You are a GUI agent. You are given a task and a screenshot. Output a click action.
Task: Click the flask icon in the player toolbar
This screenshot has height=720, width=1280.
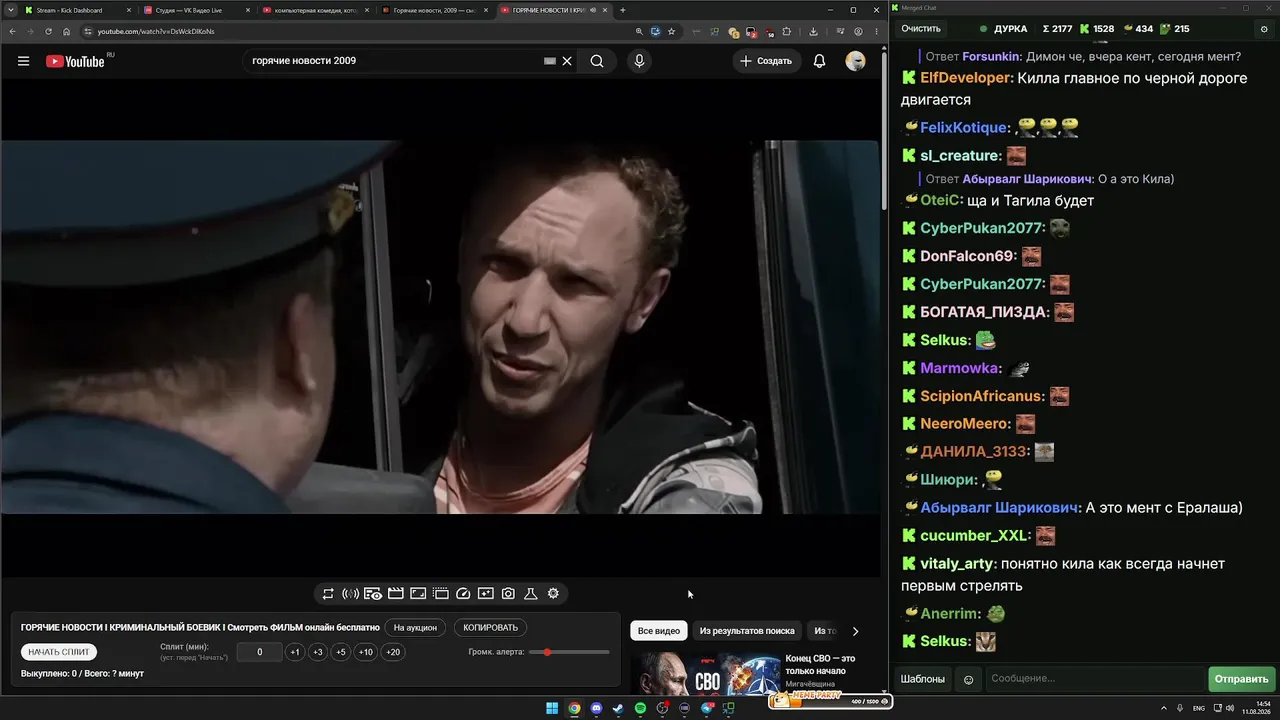(531, 594)
